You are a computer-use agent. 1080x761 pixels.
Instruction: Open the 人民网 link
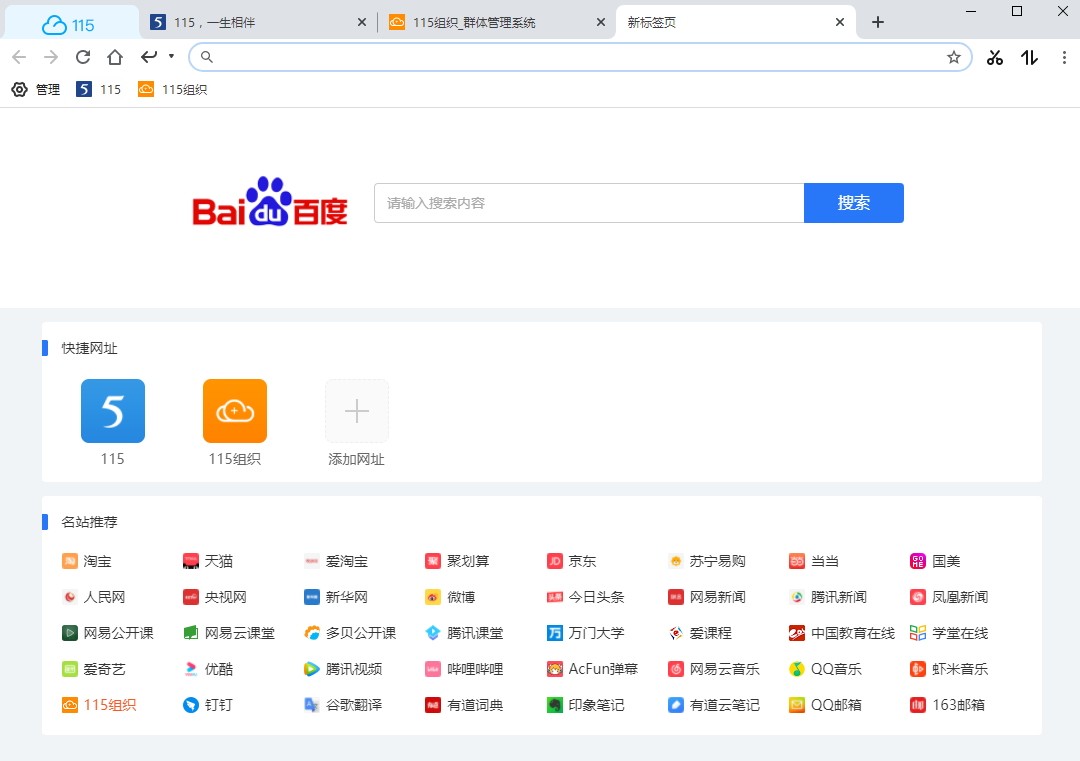[94, 597]
